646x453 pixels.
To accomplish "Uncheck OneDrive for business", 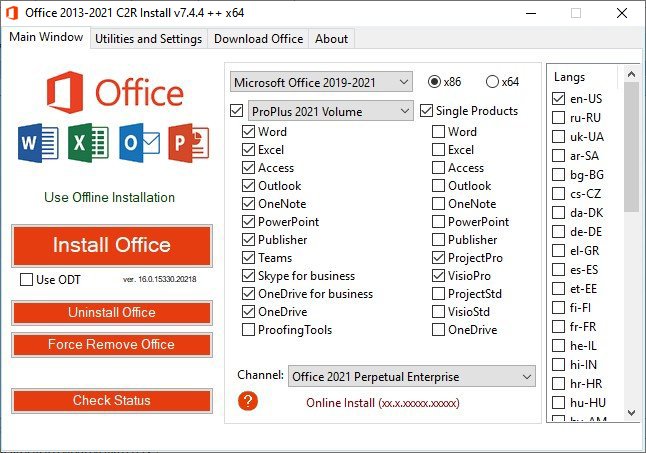I will pos(248,294).
